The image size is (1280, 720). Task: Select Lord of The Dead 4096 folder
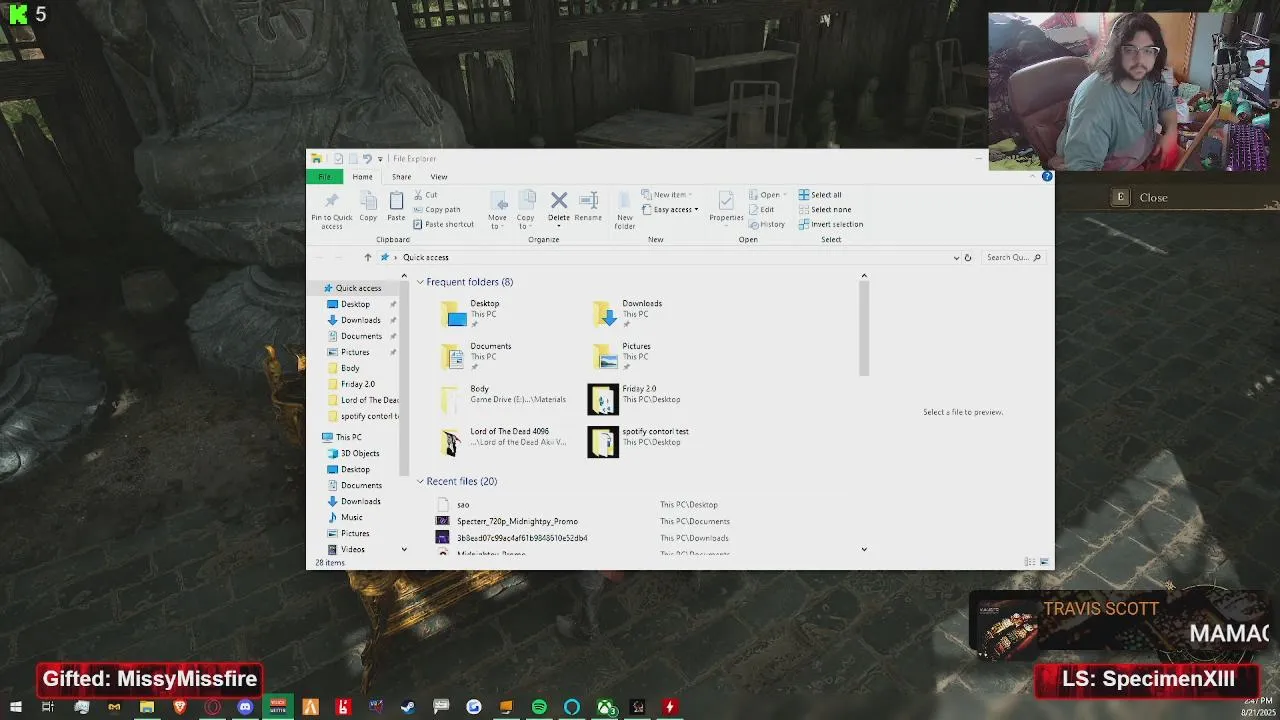pos(503,441)
